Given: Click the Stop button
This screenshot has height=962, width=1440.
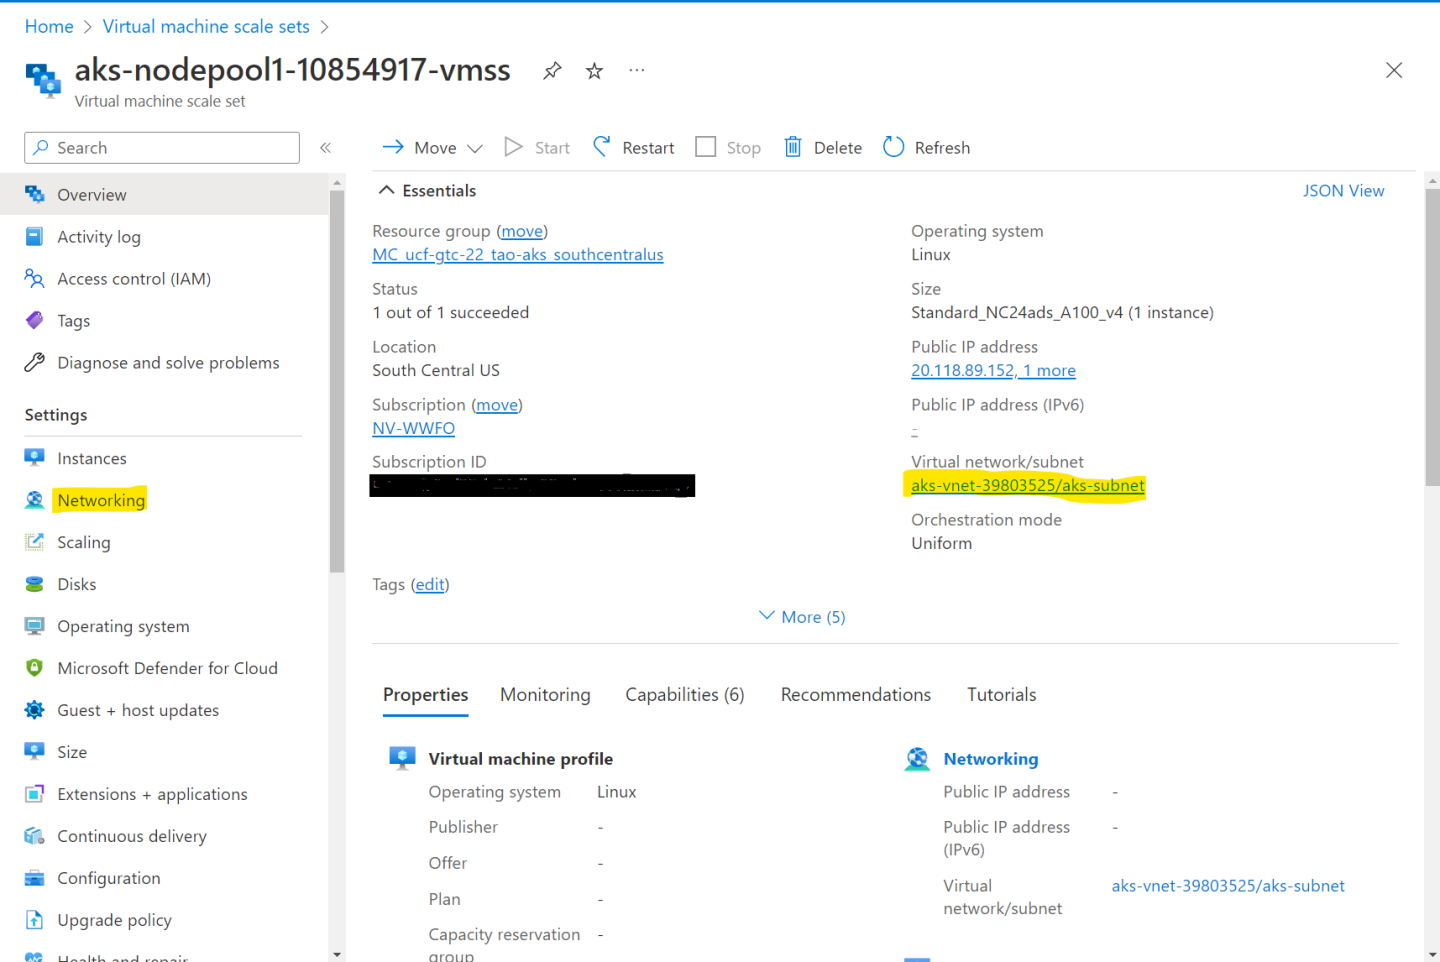Looking at the screenshot, I should click(x=728, y=148).
